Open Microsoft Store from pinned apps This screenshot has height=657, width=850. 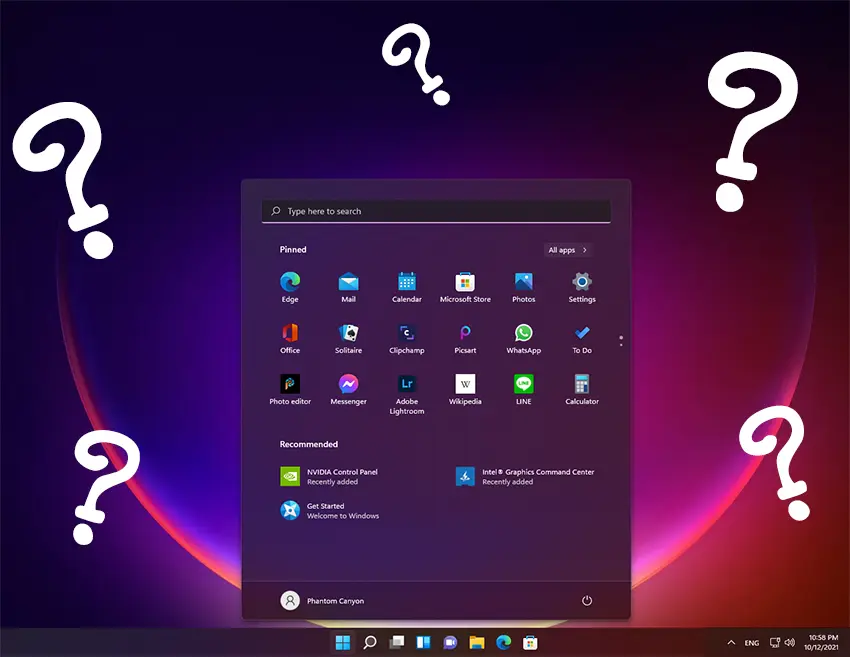[x=465, y=282]
